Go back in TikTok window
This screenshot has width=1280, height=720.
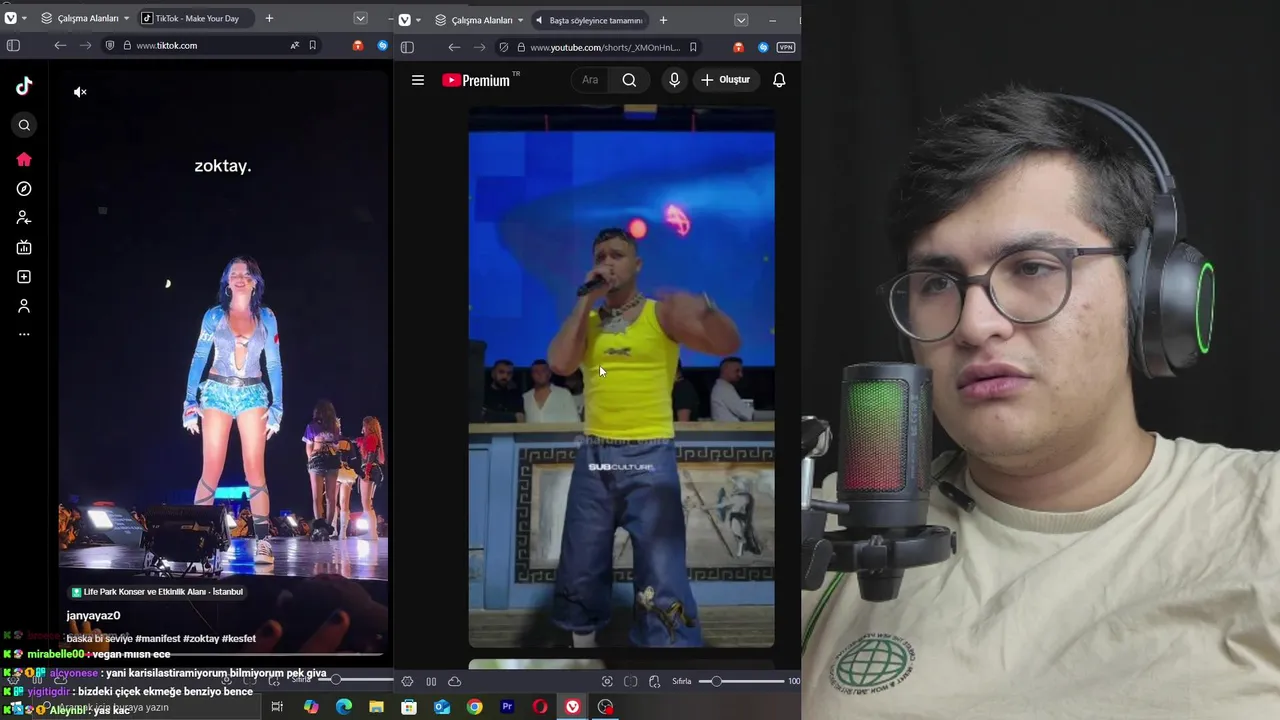(x=60, y=45)
